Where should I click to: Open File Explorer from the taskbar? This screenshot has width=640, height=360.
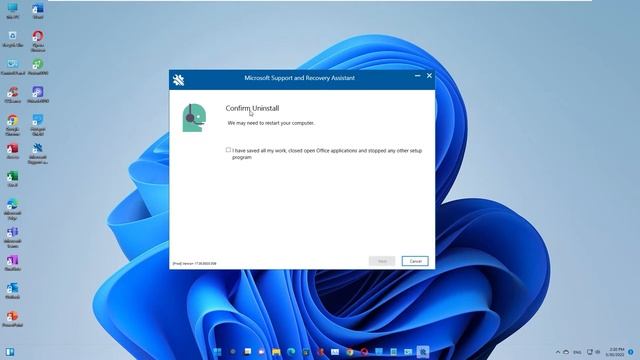point(276,352)
